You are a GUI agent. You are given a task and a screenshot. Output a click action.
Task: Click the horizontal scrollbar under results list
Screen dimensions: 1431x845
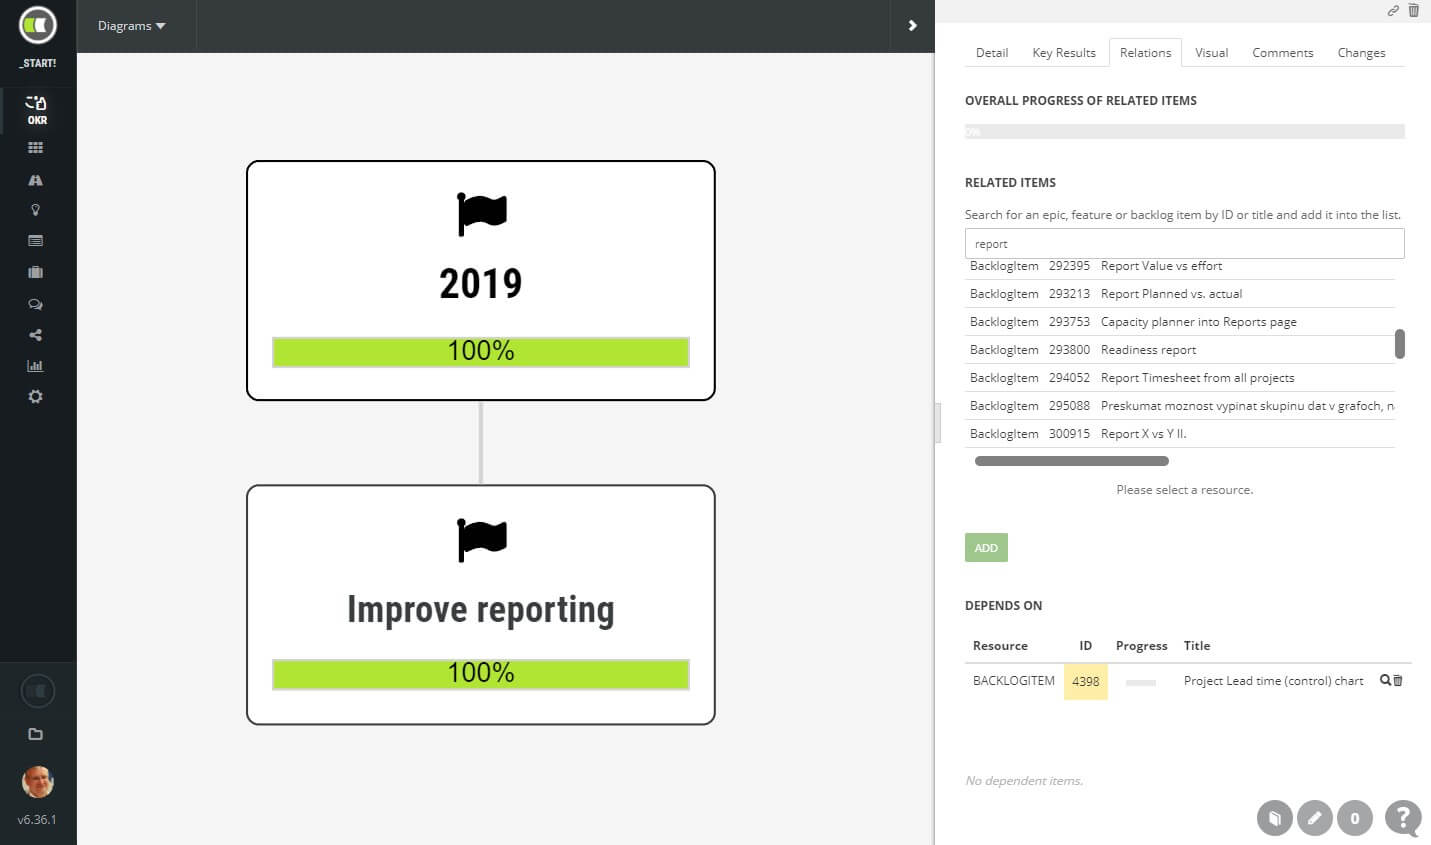pyautogui.click(x=1072, y=461)
